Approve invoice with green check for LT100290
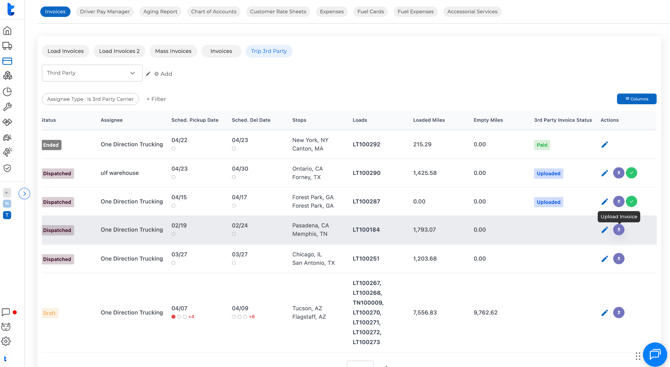This screenshot has width=670, height=367. [x=632, y=173]
